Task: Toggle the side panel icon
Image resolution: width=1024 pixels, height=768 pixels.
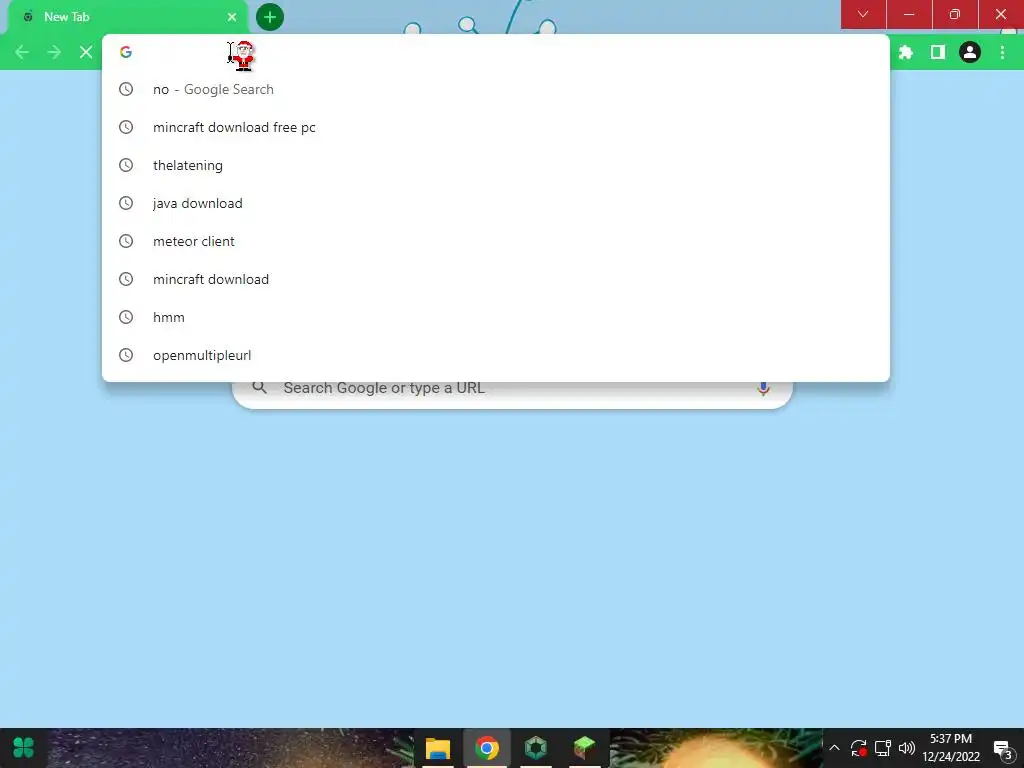Action: (x=938, y=52)
